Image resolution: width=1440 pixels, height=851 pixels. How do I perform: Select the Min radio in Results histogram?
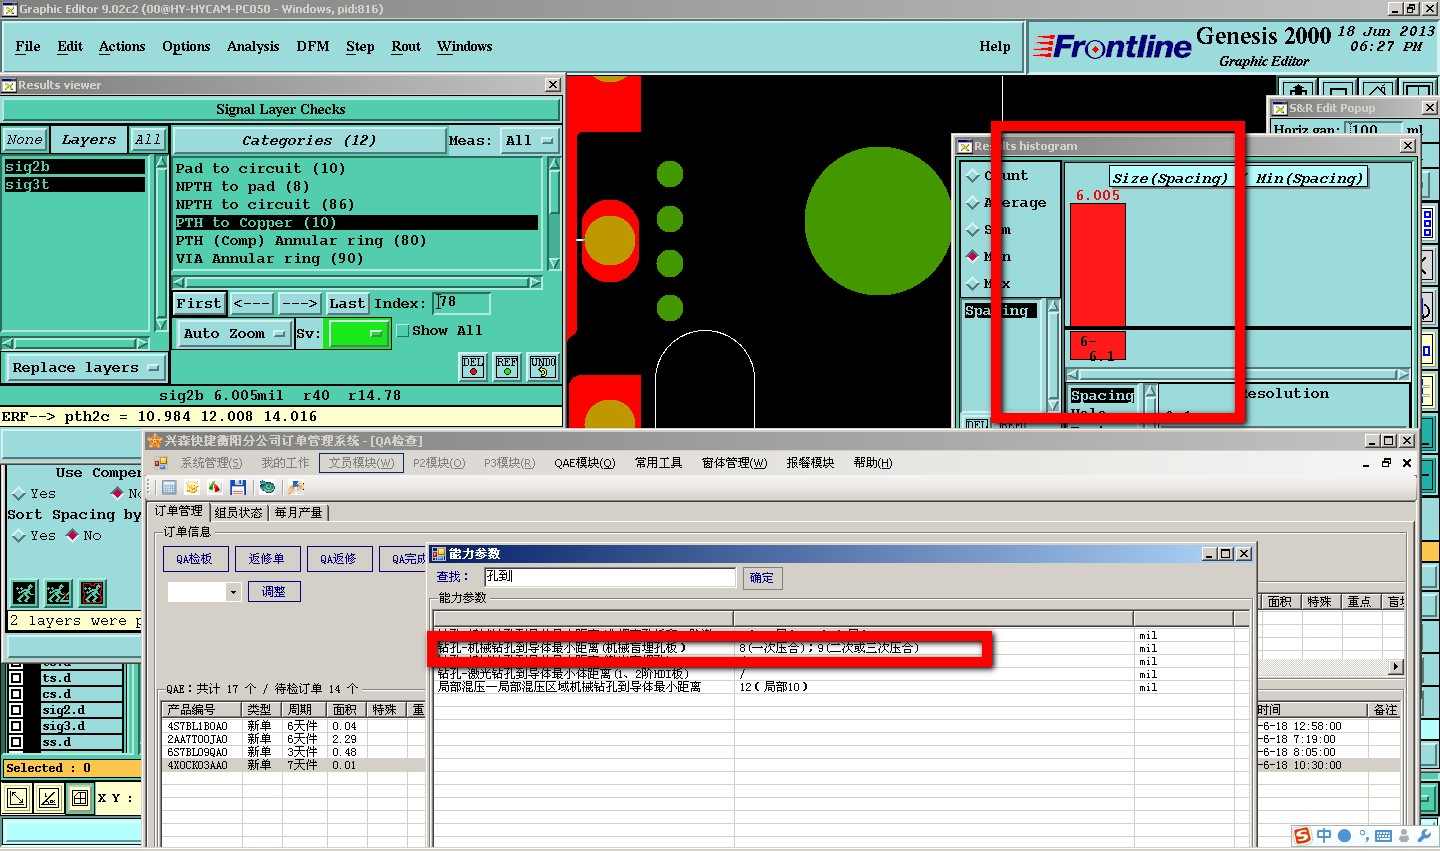click(973, 257)
